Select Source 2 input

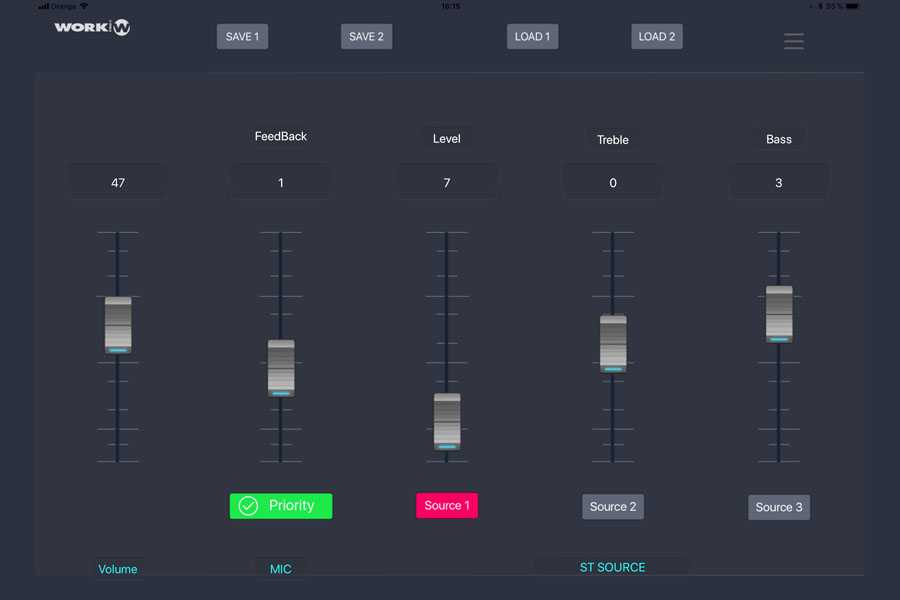point(613,507)
